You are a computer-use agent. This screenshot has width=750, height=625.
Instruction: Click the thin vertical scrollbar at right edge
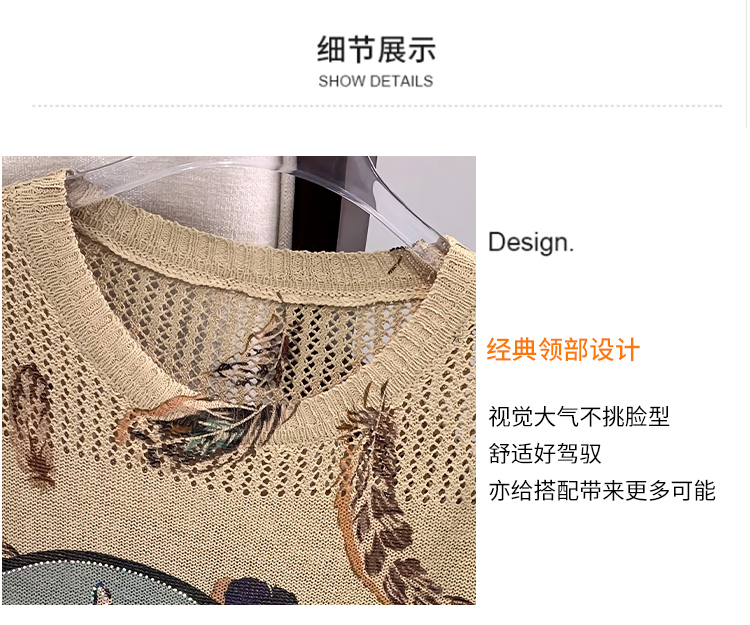click(747, 64)
